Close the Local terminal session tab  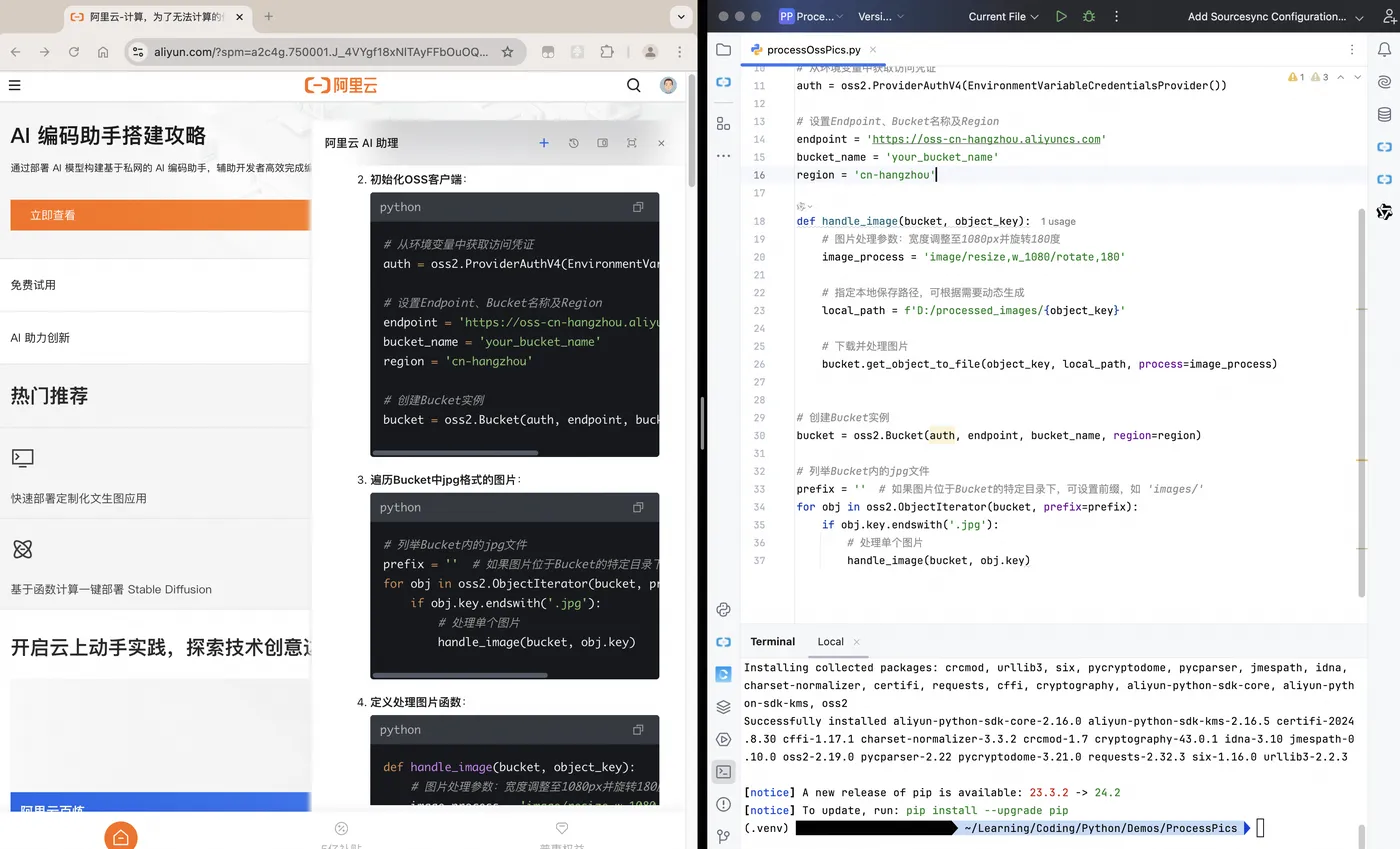[x=857, y=642]
